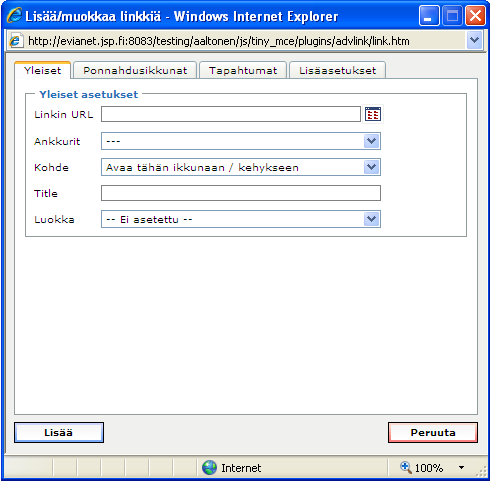Click the zoom magnifier icon in status bar

point(406,467)
